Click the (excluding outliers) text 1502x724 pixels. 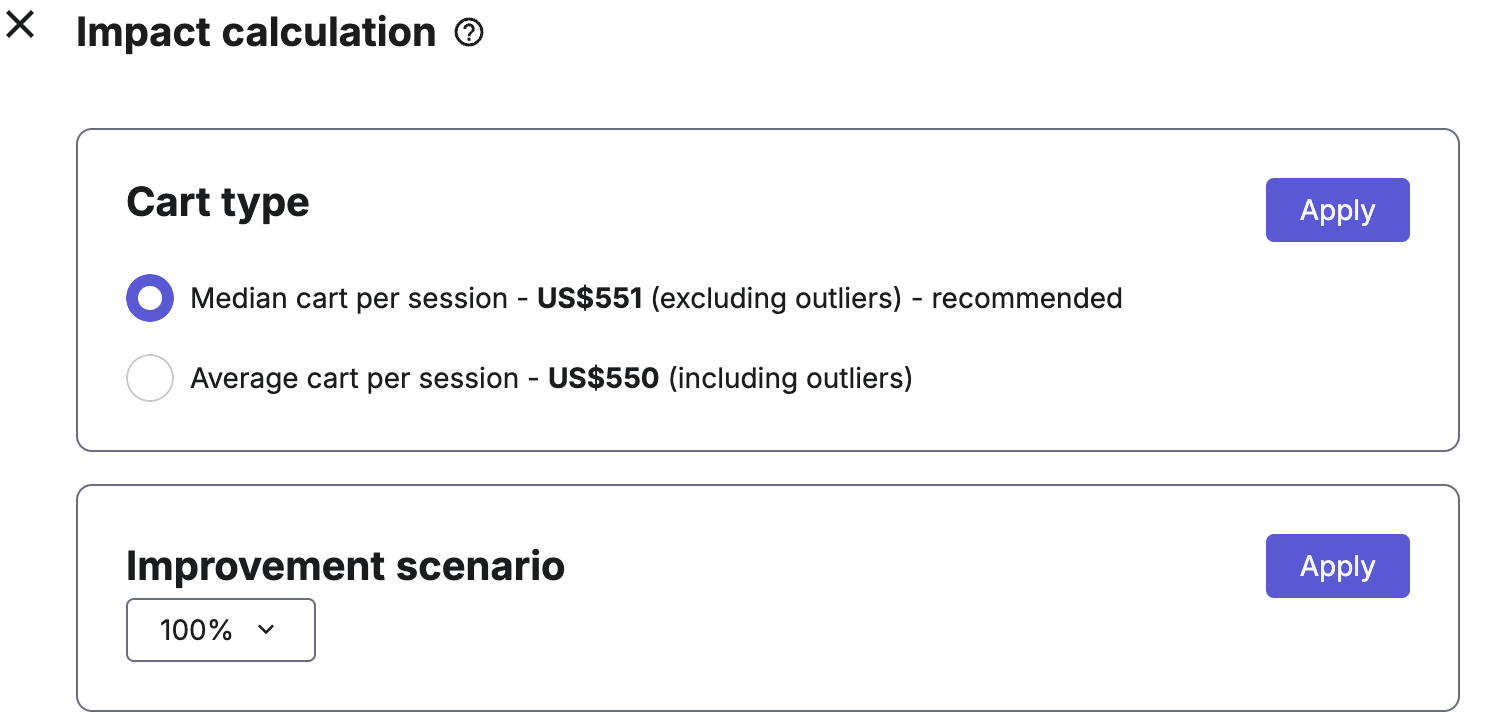(x=777, y=298)
